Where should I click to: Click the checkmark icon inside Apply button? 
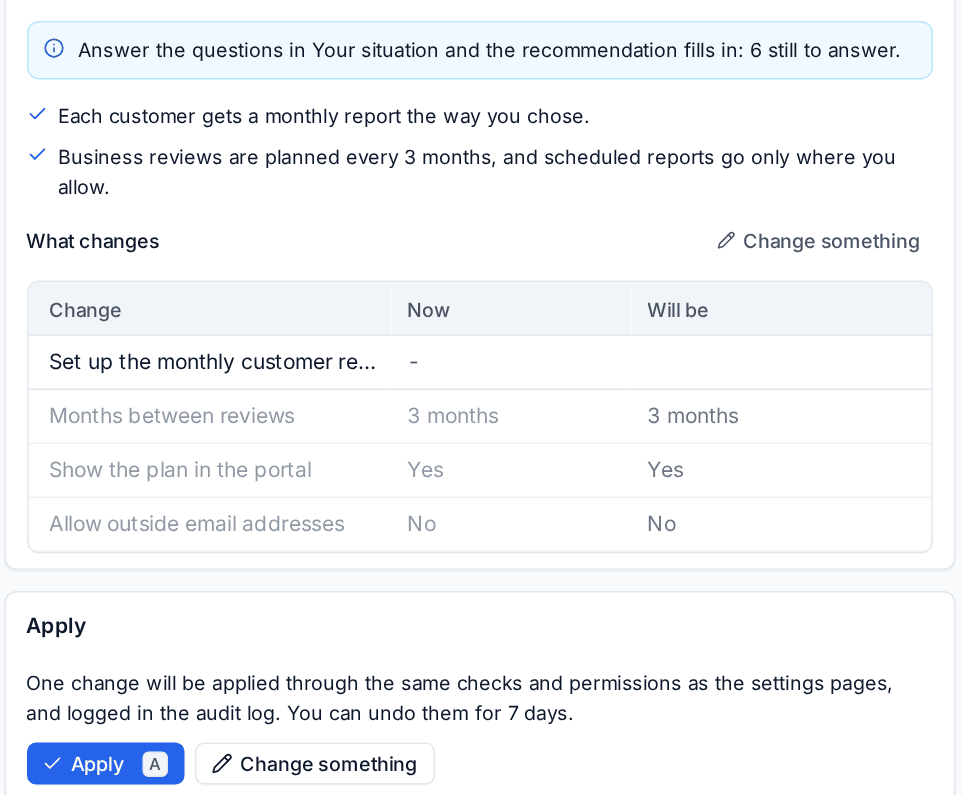tap(52, 764)
